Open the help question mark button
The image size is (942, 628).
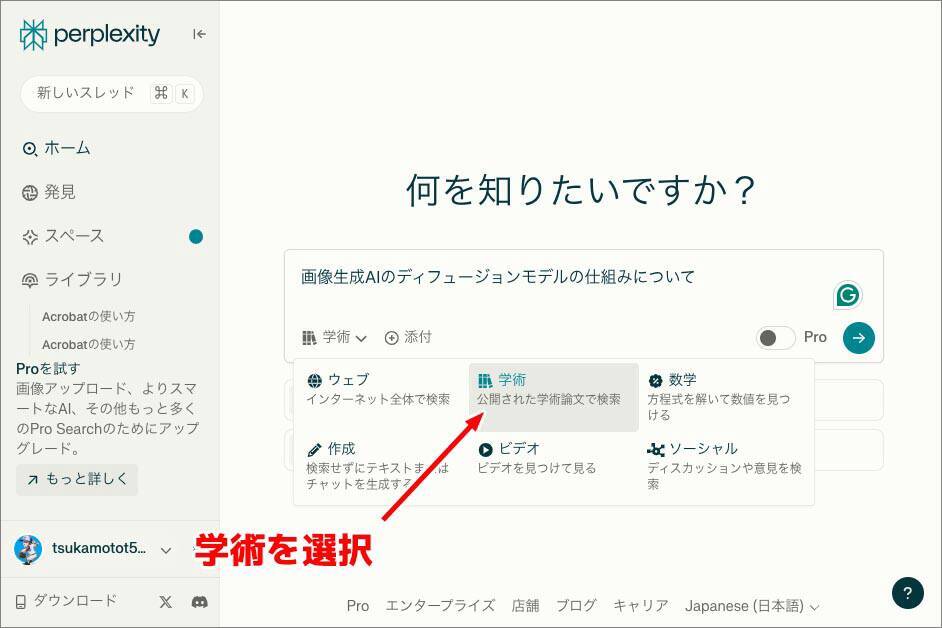coord(907,592)
